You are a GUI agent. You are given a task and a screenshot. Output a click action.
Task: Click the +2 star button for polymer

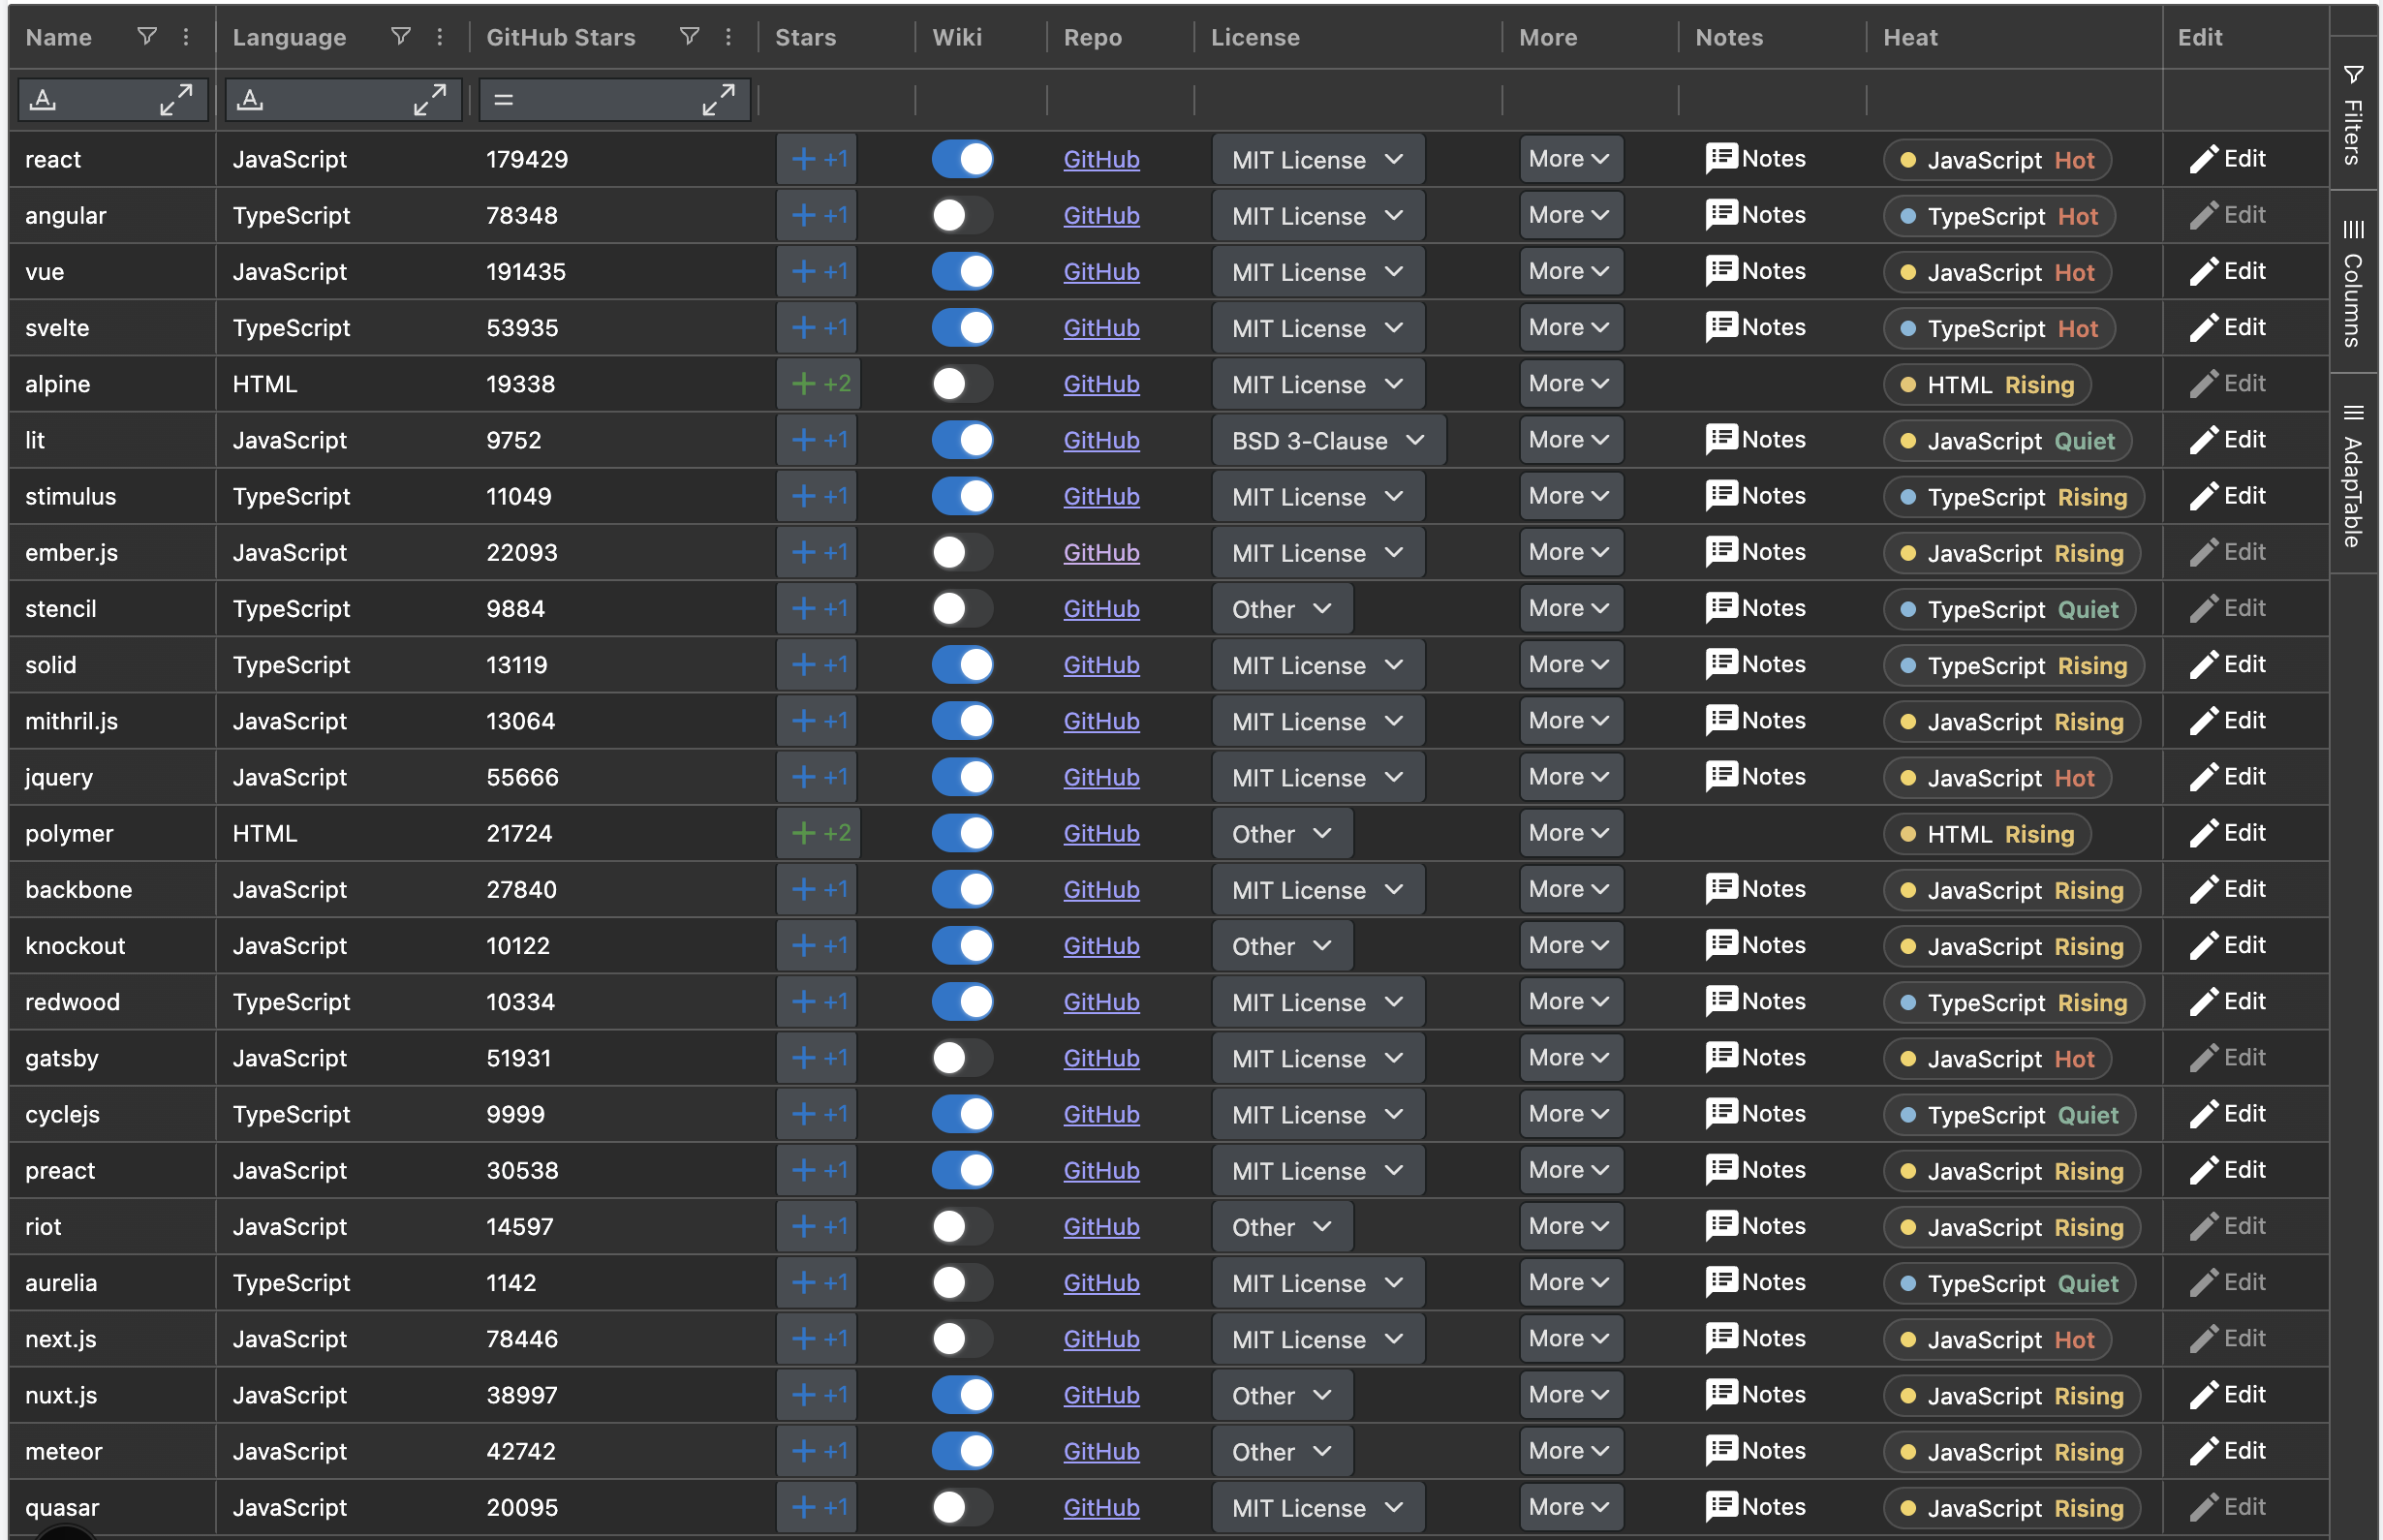pos(820,833)
